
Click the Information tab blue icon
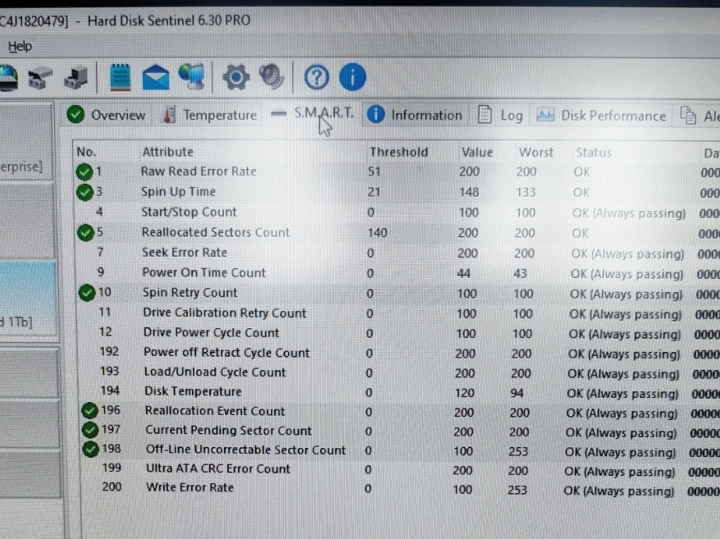(x=376, y=114)
